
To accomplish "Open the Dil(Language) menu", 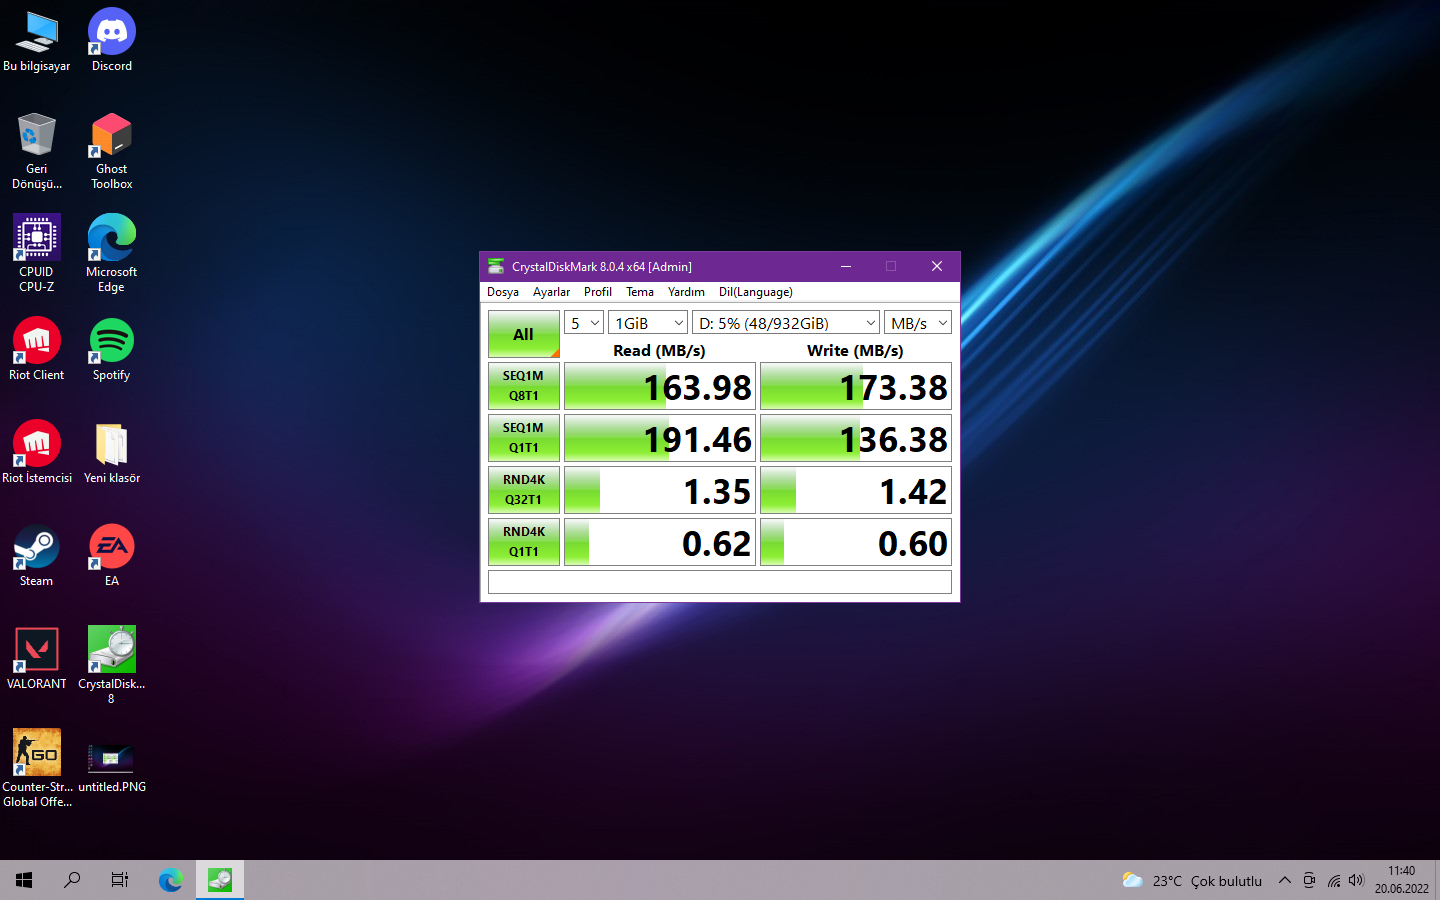I will coord(756,292).
